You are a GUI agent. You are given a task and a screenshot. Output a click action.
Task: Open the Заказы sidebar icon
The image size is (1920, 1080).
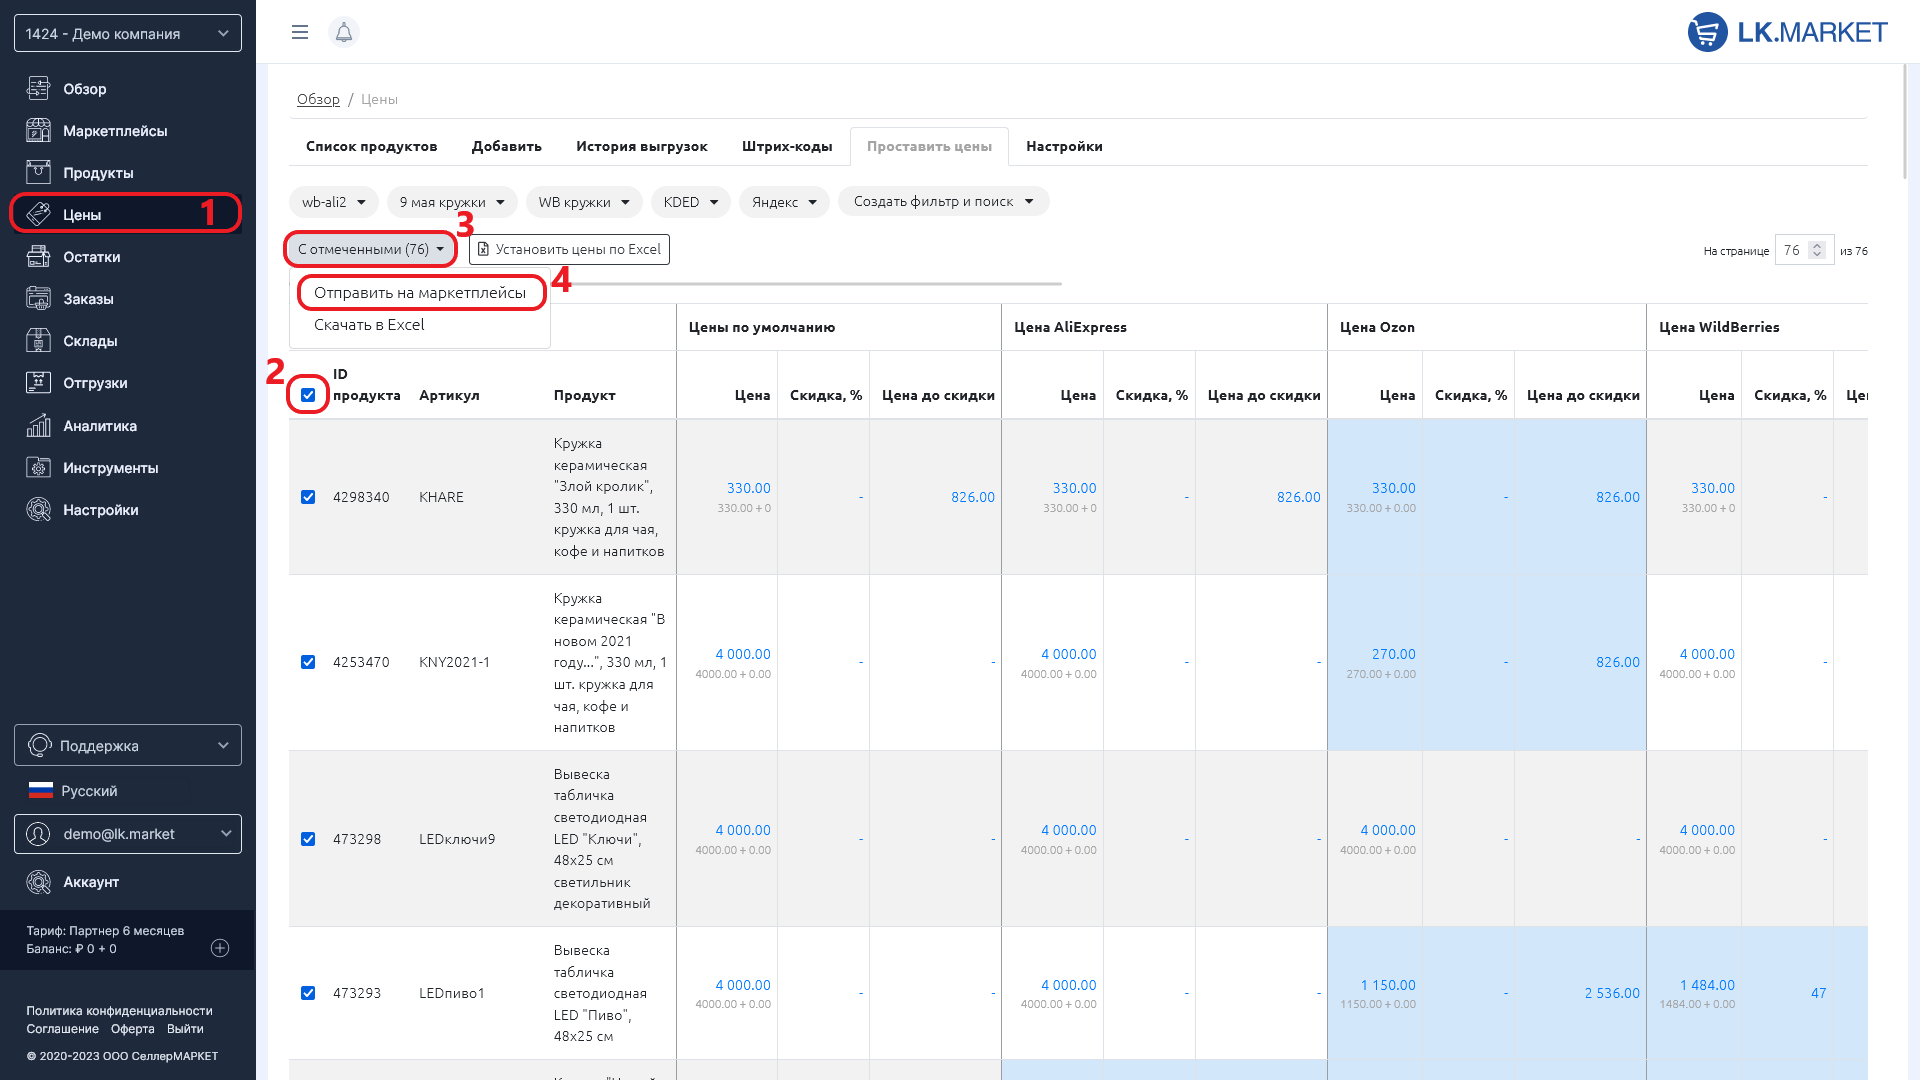38,299
